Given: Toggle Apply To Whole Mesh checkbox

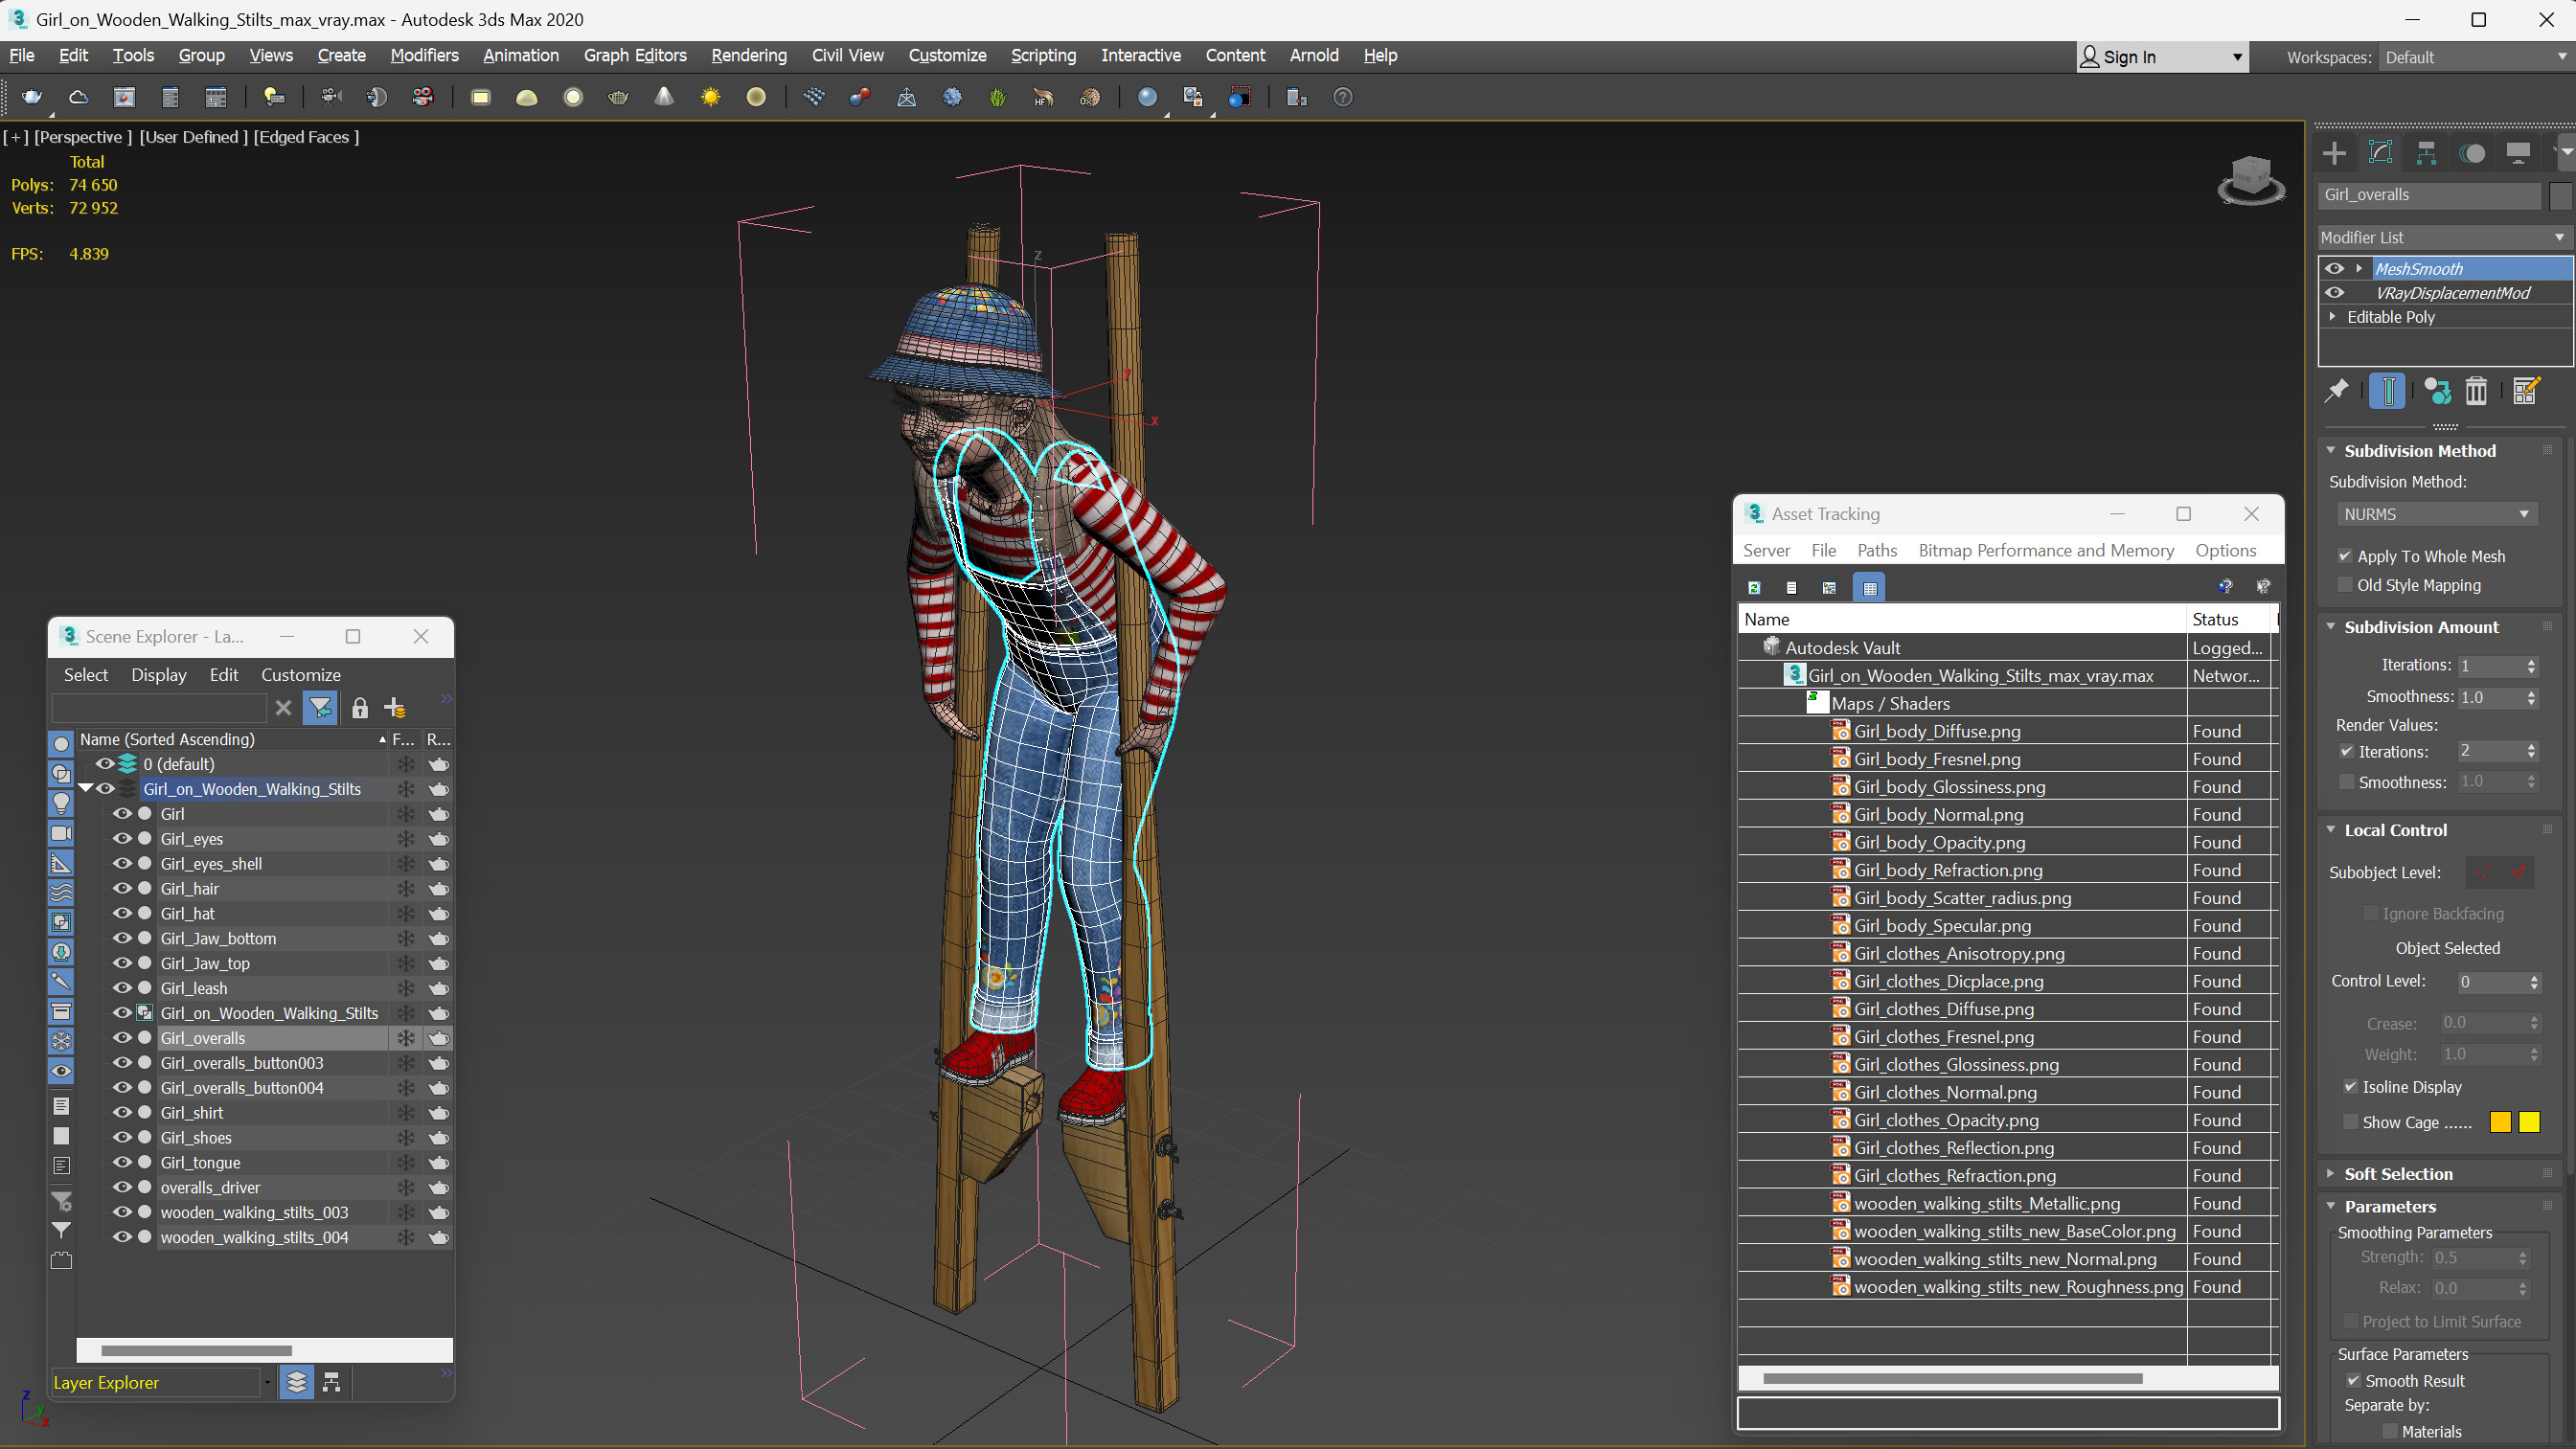Looking at the screenshot, I should click(x=2345, y=556).
